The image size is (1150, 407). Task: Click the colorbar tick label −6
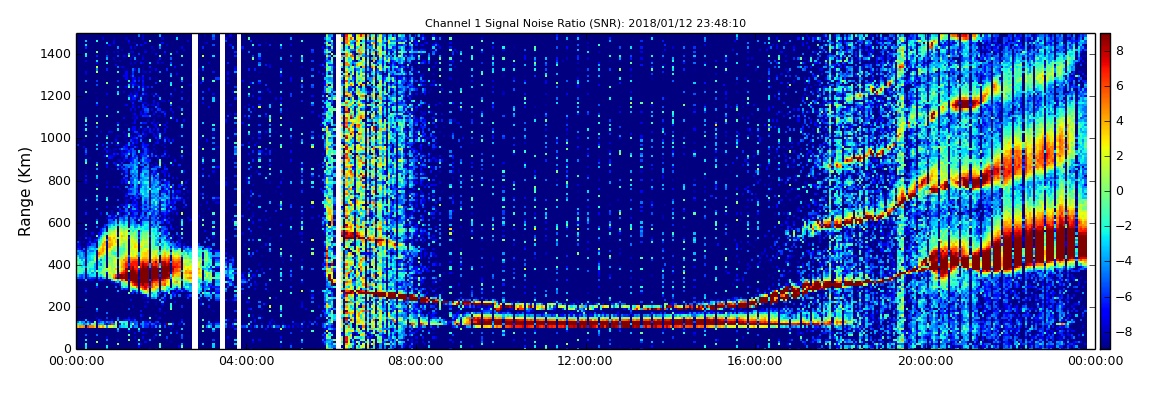coord(1125,296)
